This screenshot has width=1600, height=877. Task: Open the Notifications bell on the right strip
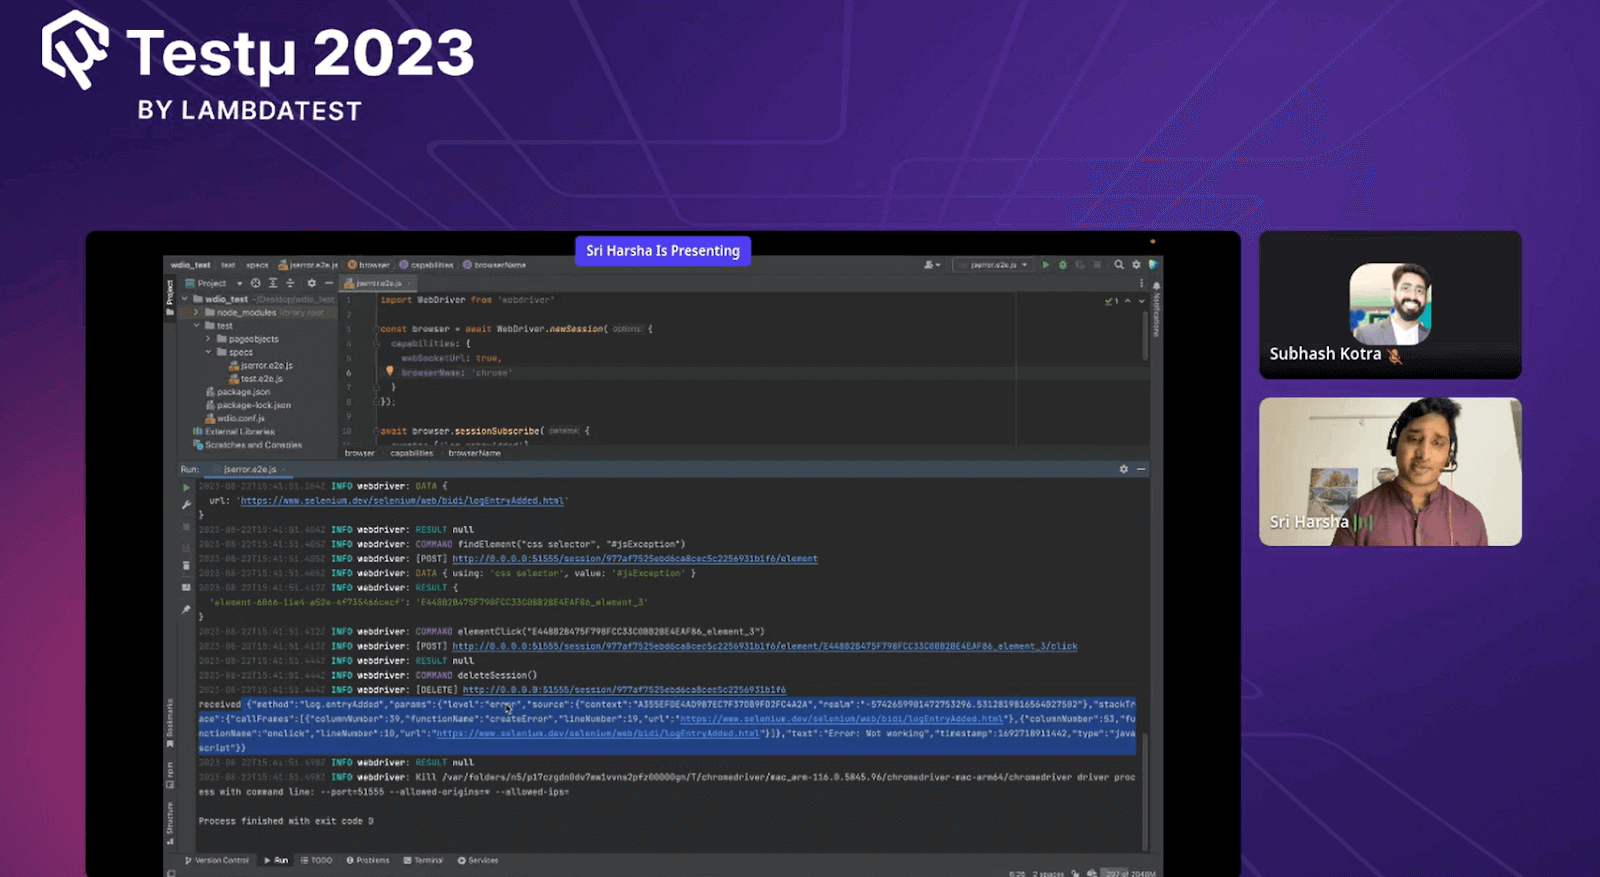click(x=1156, y=286)
